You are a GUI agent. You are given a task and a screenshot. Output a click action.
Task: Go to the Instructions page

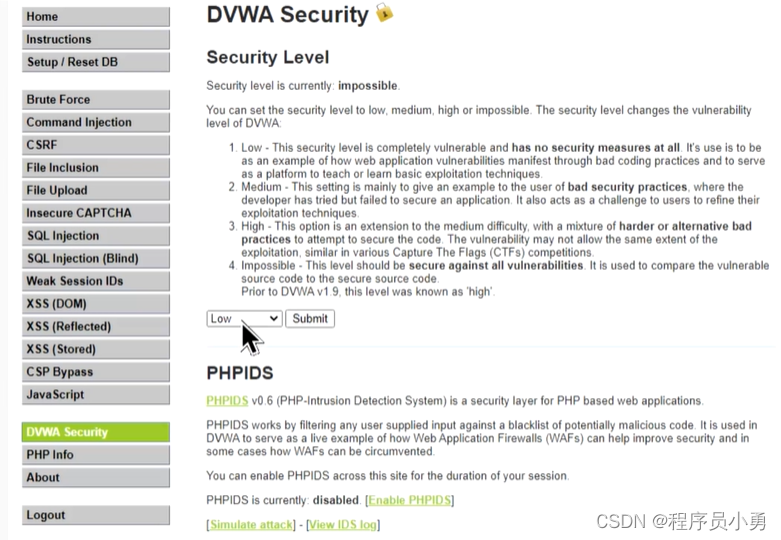[95, 40]
